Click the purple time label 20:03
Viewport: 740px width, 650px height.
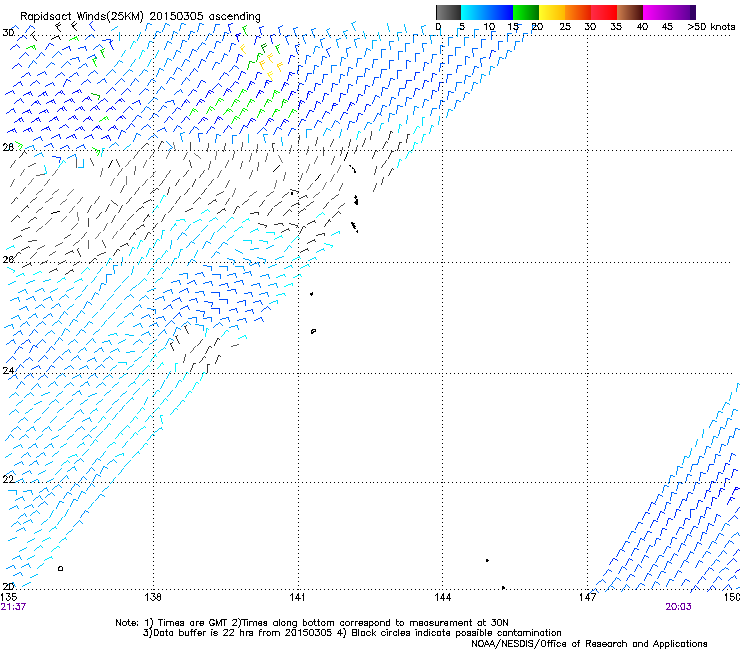679,607
